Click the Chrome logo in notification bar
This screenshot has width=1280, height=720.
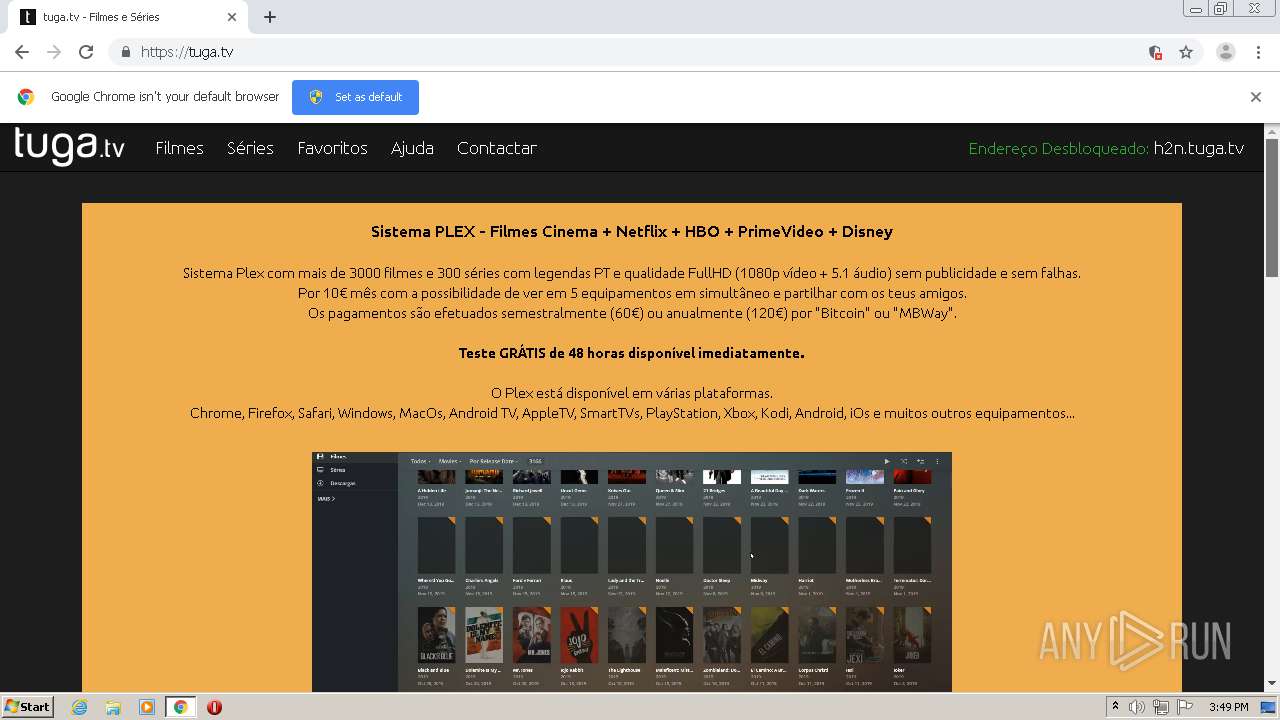(26, 97)
